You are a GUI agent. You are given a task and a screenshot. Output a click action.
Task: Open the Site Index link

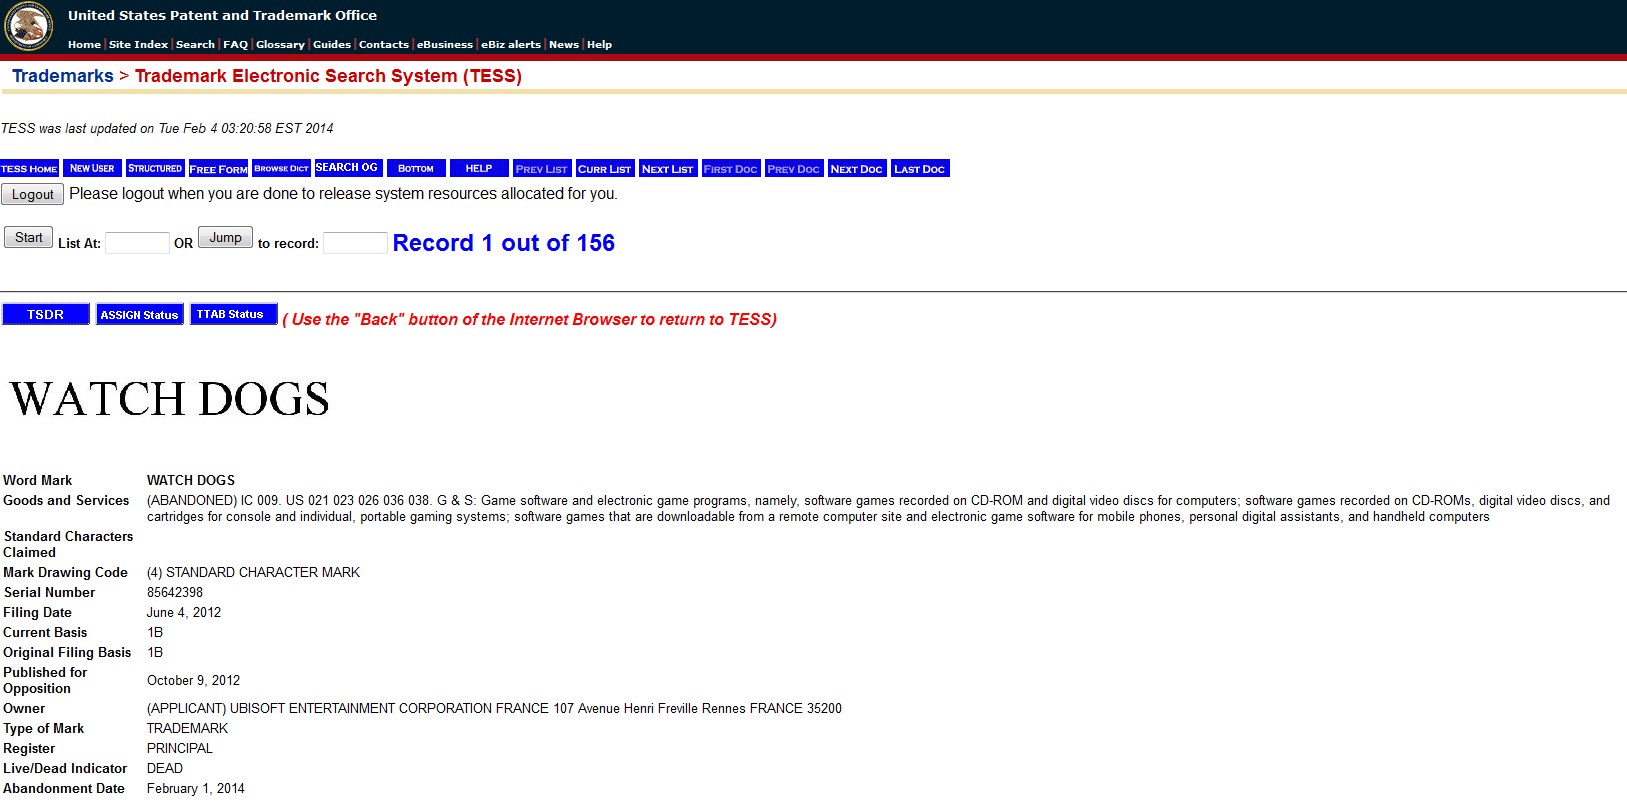tap(138, 44)
